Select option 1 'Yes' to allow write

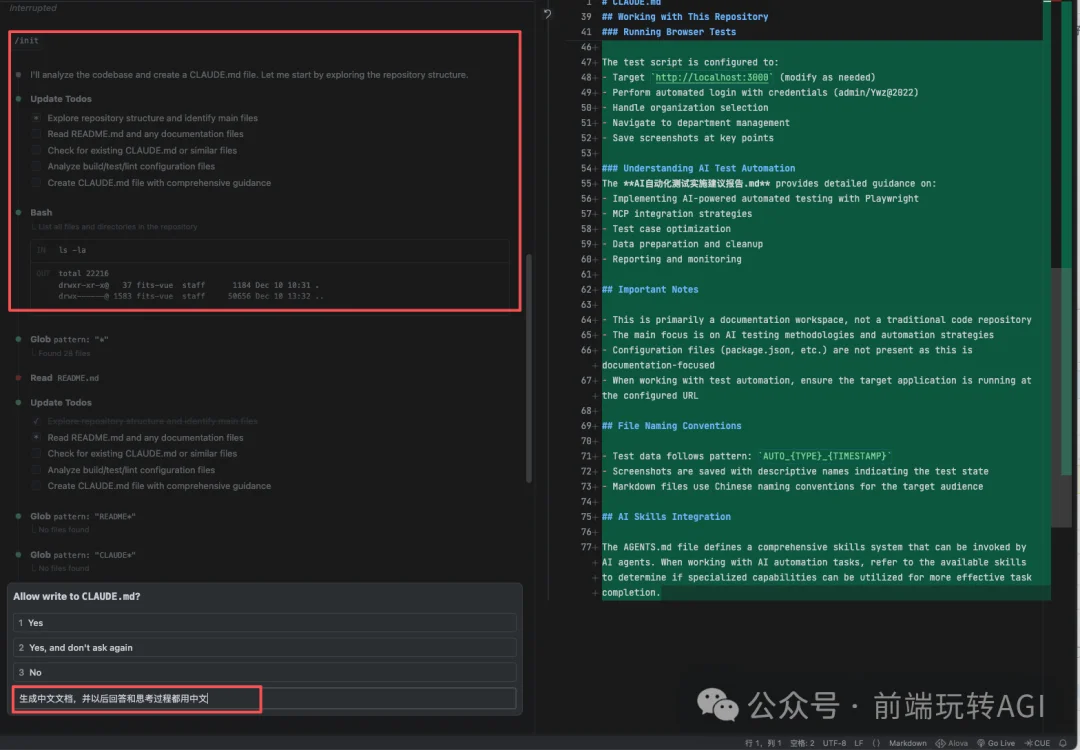click(265, 622)
